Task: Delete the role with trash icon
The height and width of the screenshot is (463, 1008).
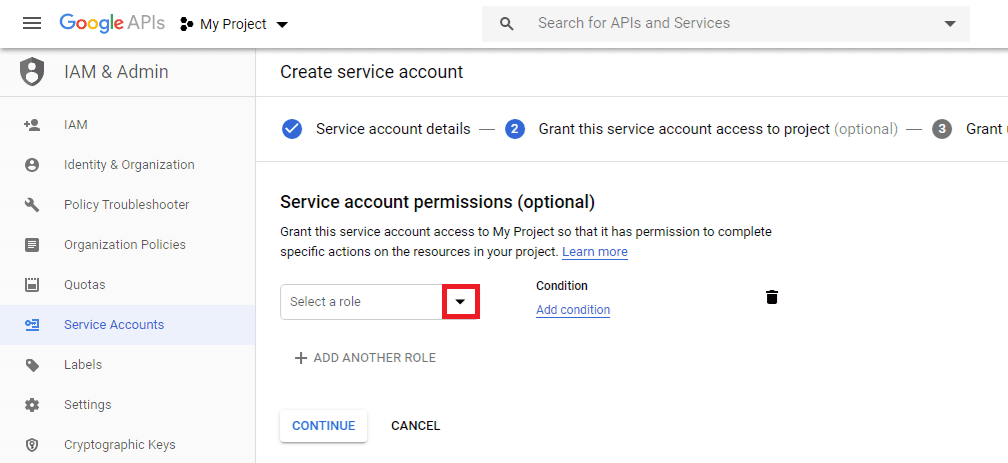Action: coord(772,297)
